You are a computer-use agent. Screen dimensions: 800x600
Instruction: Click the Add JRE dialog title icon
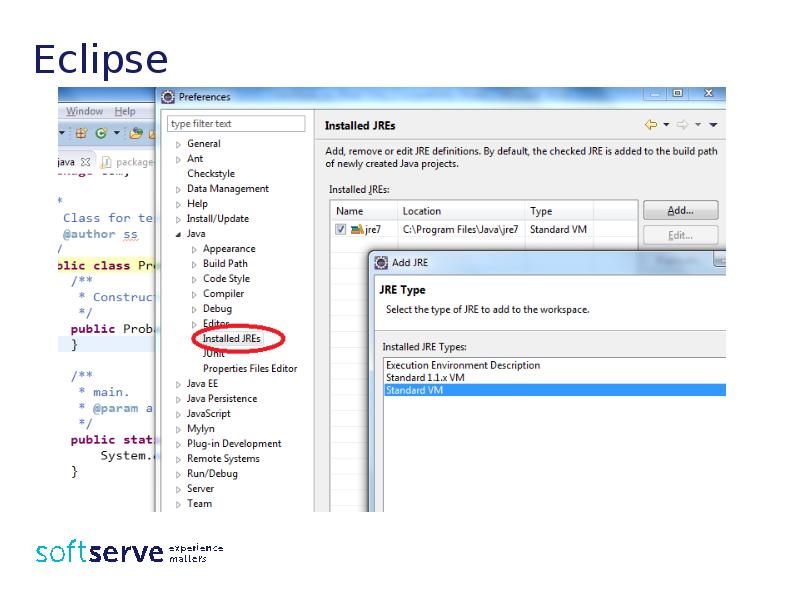381,263
